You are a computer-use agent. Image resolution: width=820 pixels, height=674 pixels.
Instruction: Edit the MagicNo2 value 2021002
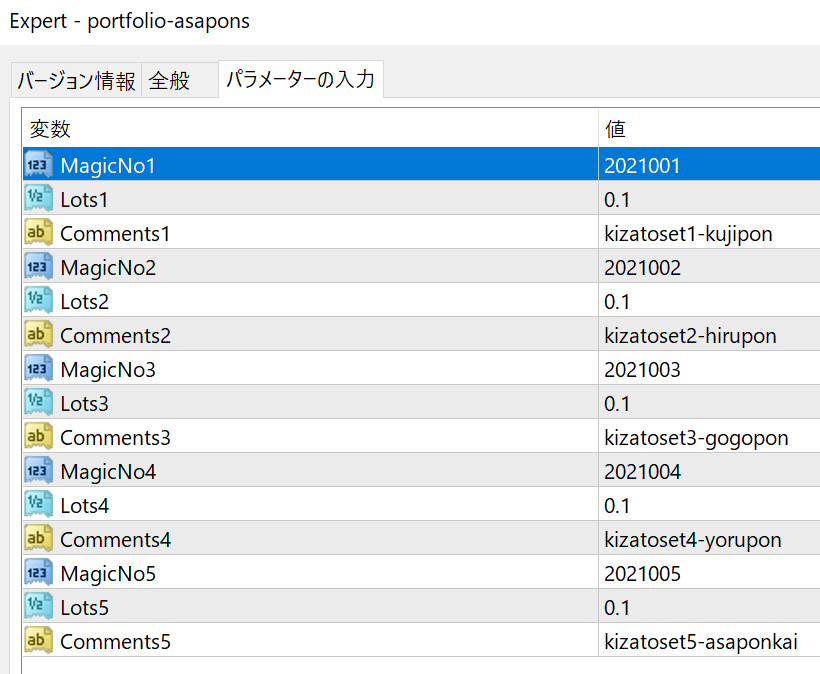[x=642, y=267]
